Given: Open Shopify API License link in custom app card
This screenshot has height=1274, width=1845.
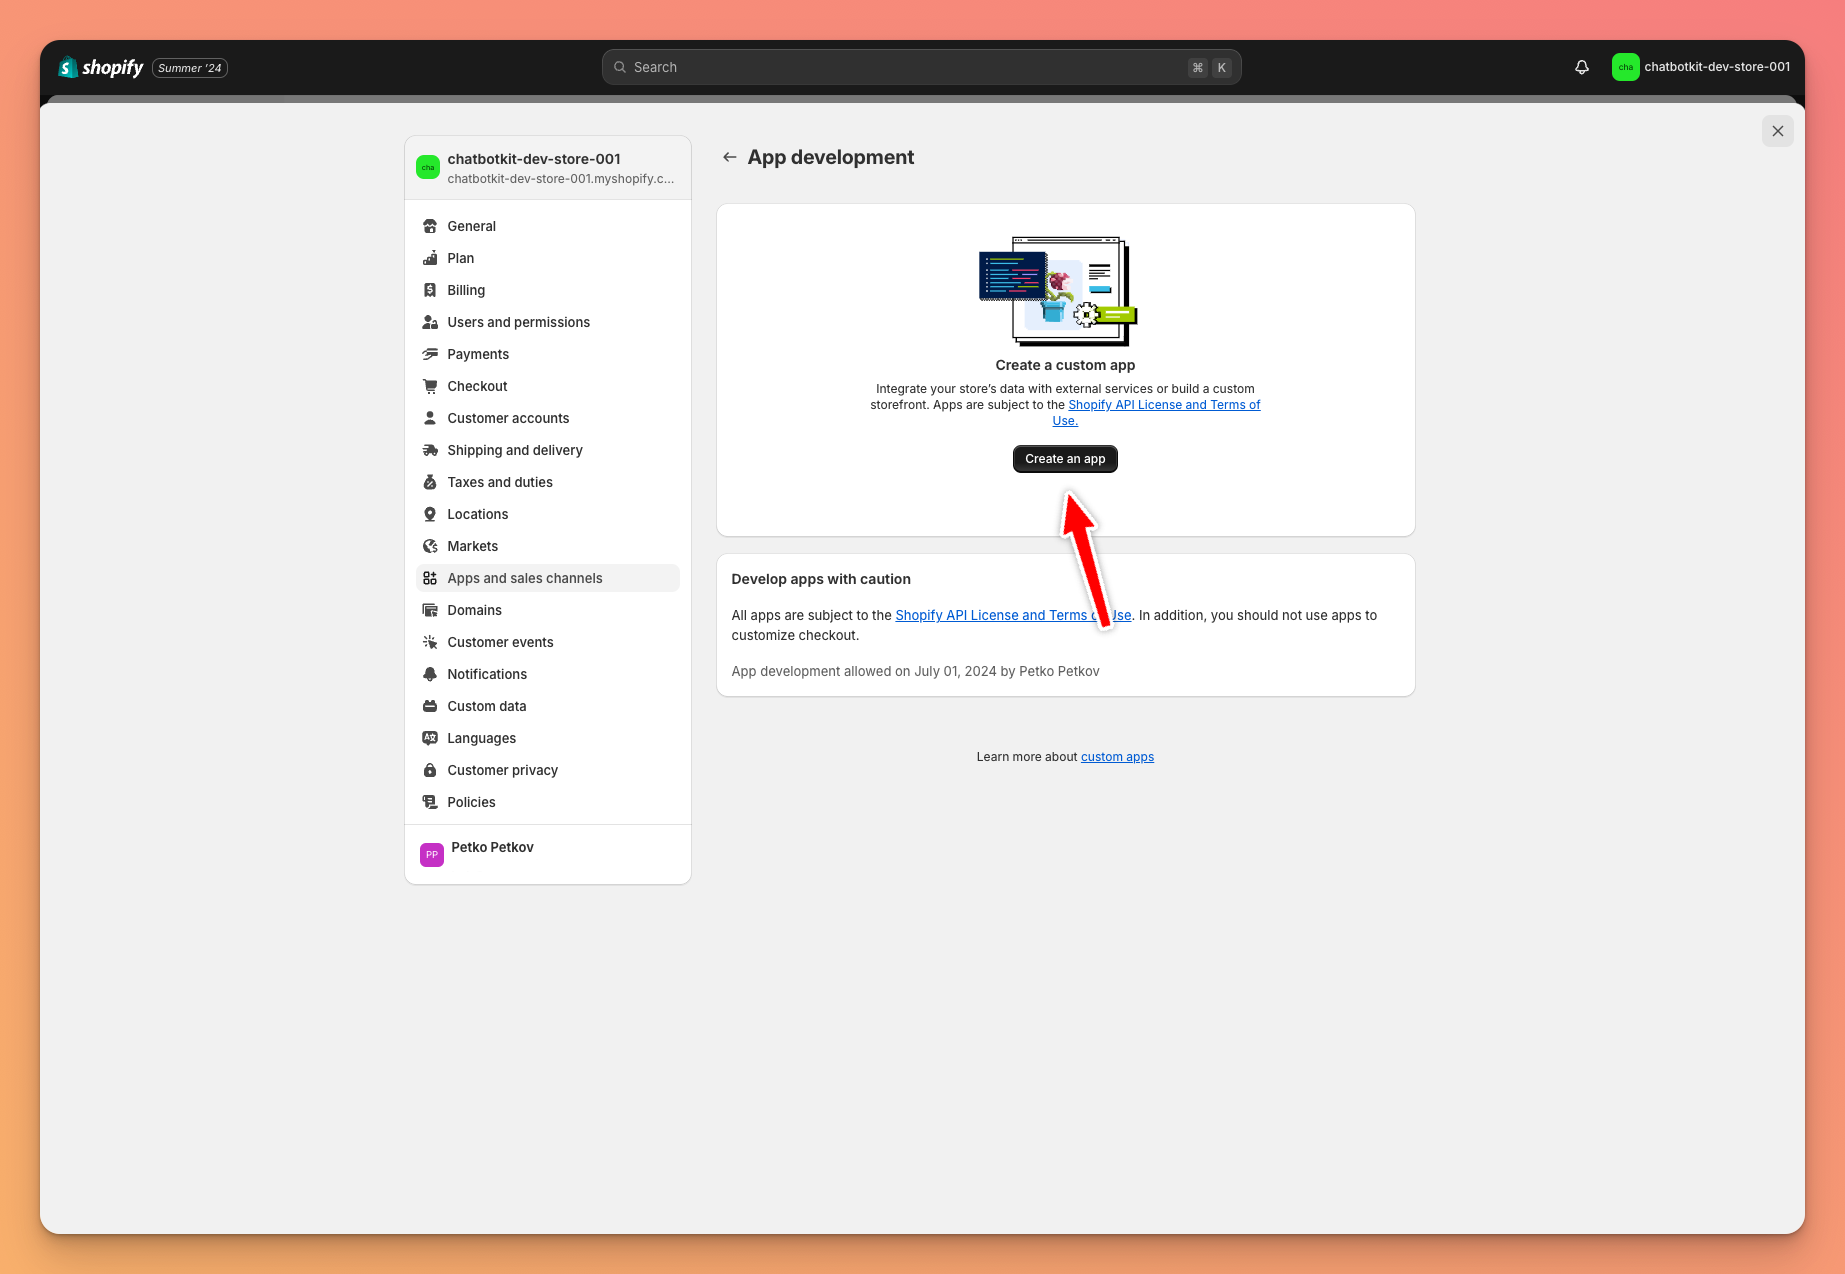Looking at the screenshot, I should (x=1164, y=405).
